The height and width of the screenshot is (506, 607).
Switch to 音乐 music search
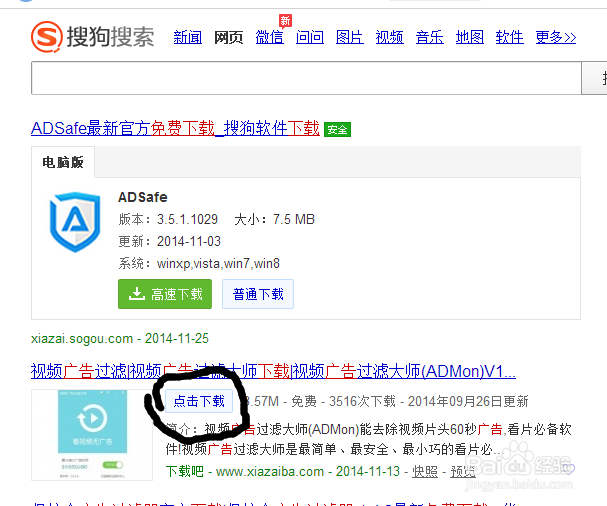(430, 38)
